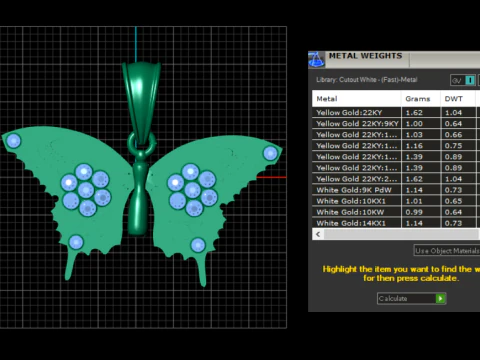The image size is (480, 360).
Task: Click the 0.75 DWT cell
Action: click(x=459, y=146)
